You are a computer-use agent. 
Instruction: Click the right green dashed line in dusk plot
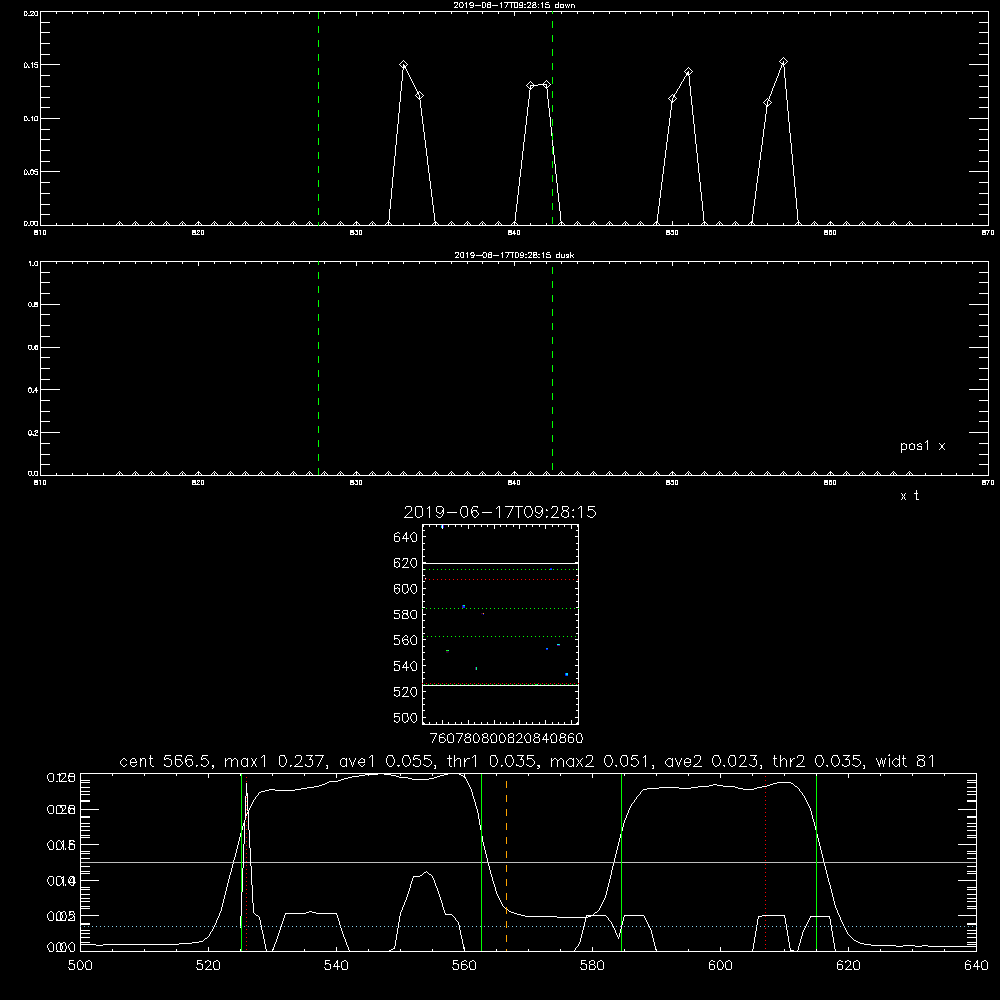click(x=552, y=368)
